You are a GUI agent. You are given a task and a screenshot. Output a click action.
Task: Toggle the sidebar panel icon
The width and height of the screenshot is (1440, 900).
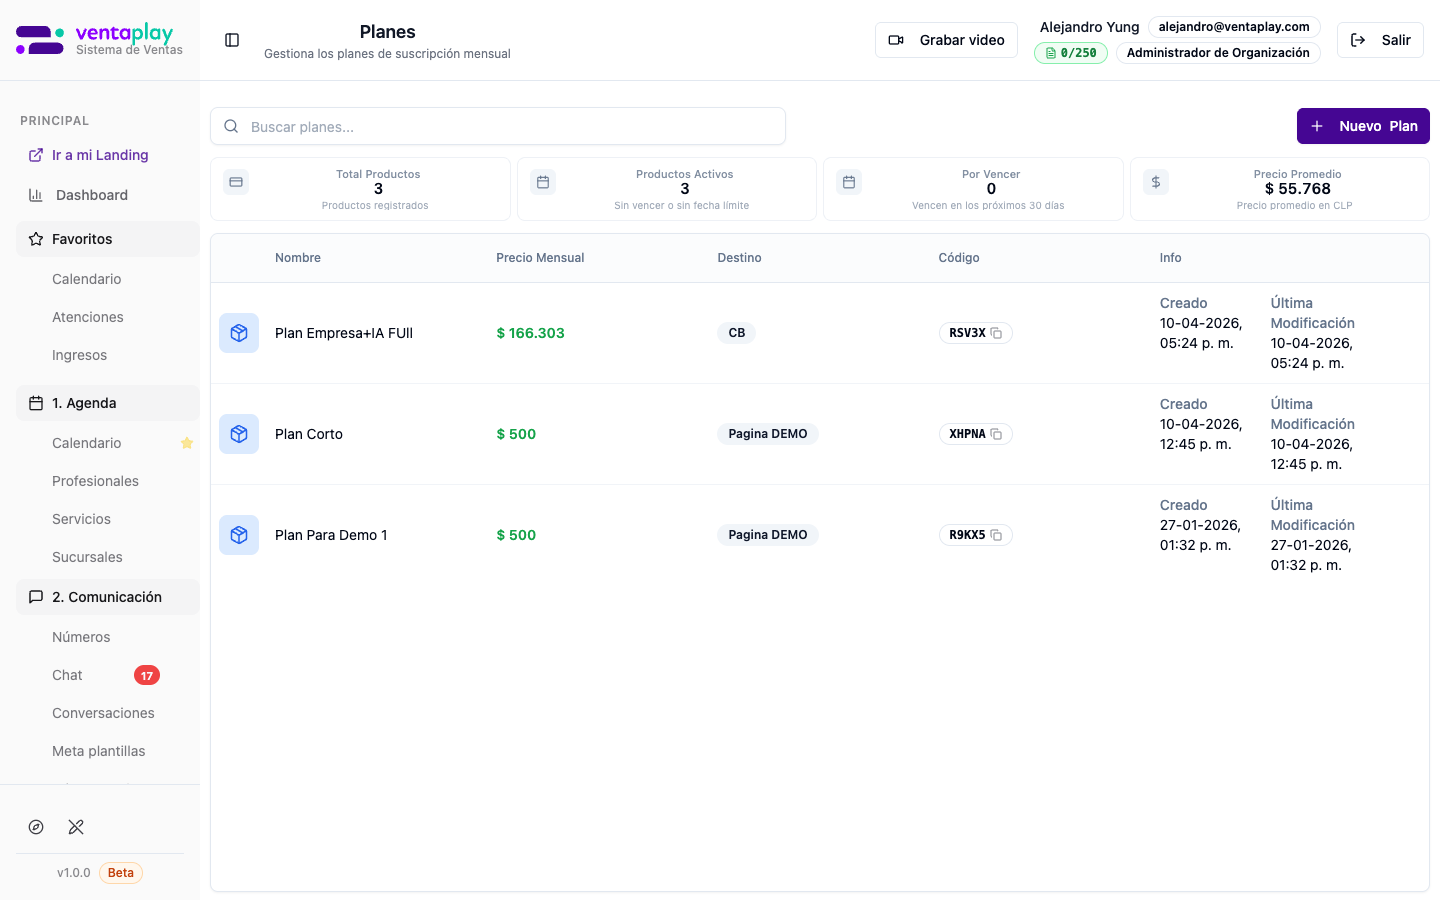pyautogui.click(x=232, y=40)
